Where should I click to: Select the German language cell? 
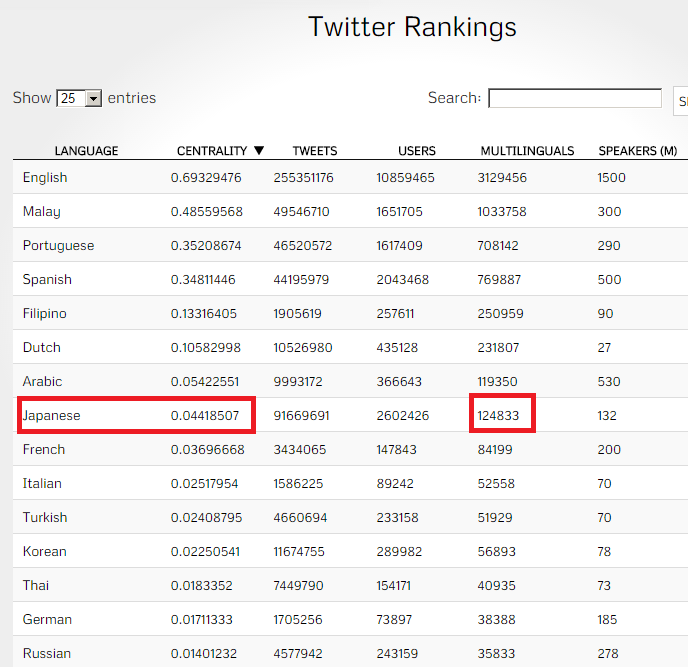(47, 620)
